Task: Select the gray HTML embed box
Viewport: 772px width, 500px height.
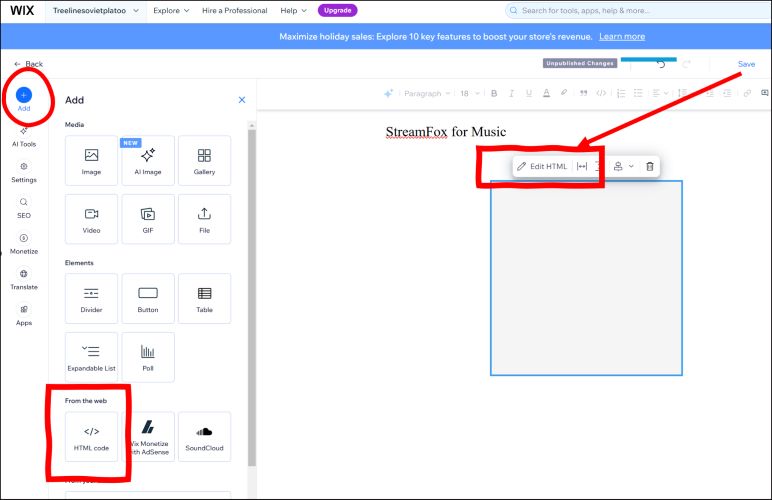Action: point(586,278)
